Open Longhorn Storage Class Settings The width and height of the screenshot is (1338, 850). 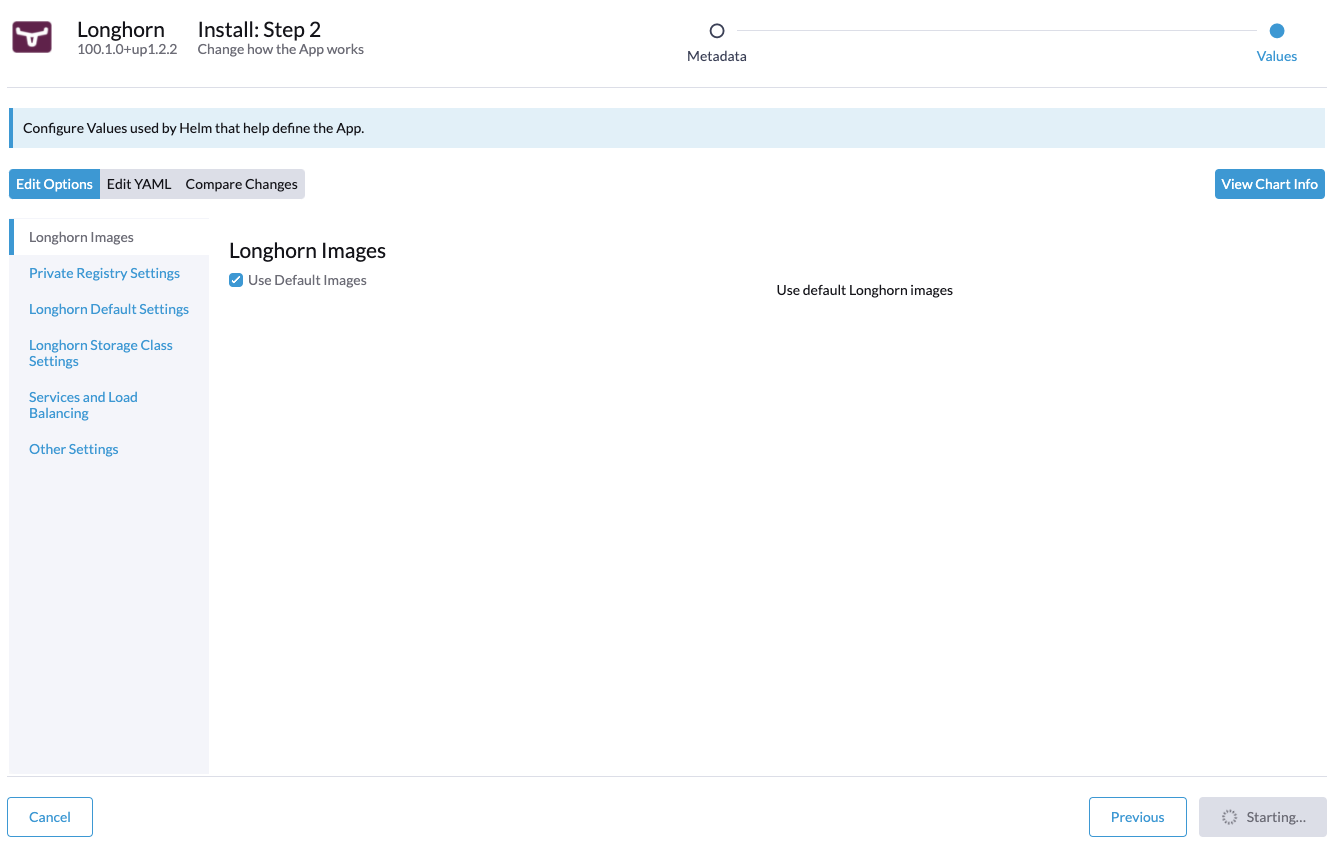[100, 352]
